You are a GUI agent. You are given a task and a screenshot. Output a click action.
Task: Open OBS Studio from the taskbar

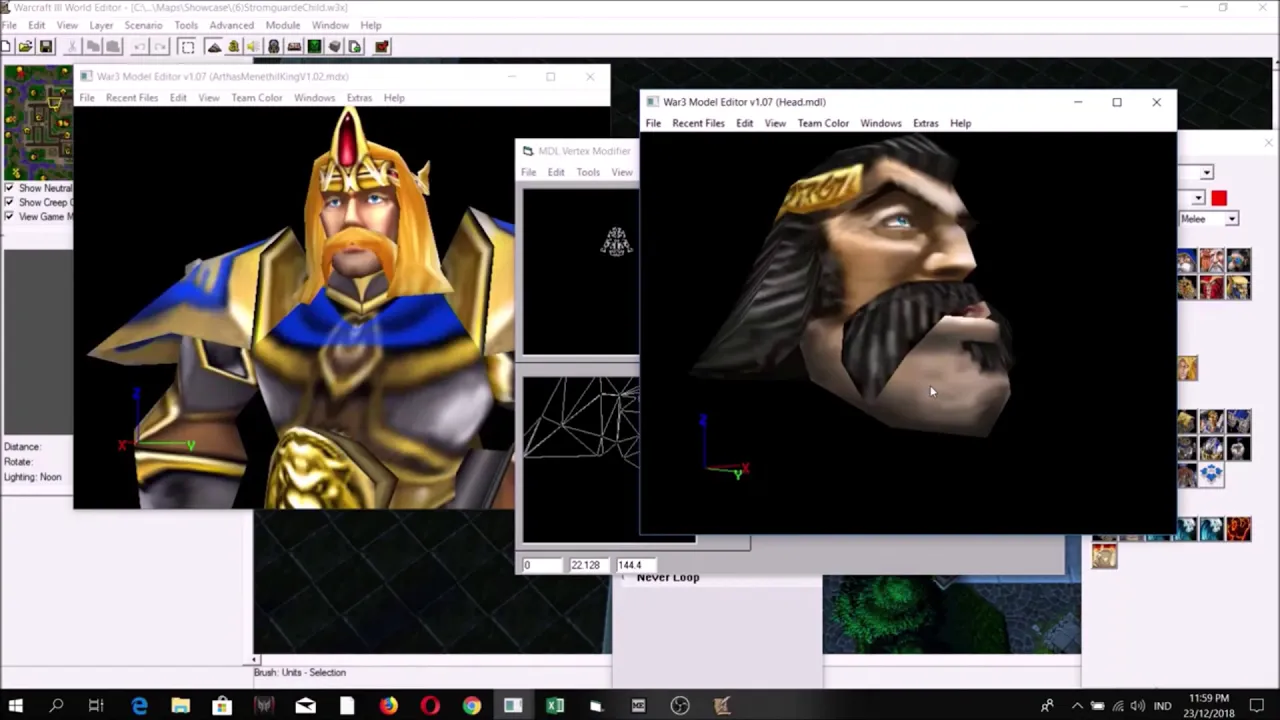click(x=680, y=706)
